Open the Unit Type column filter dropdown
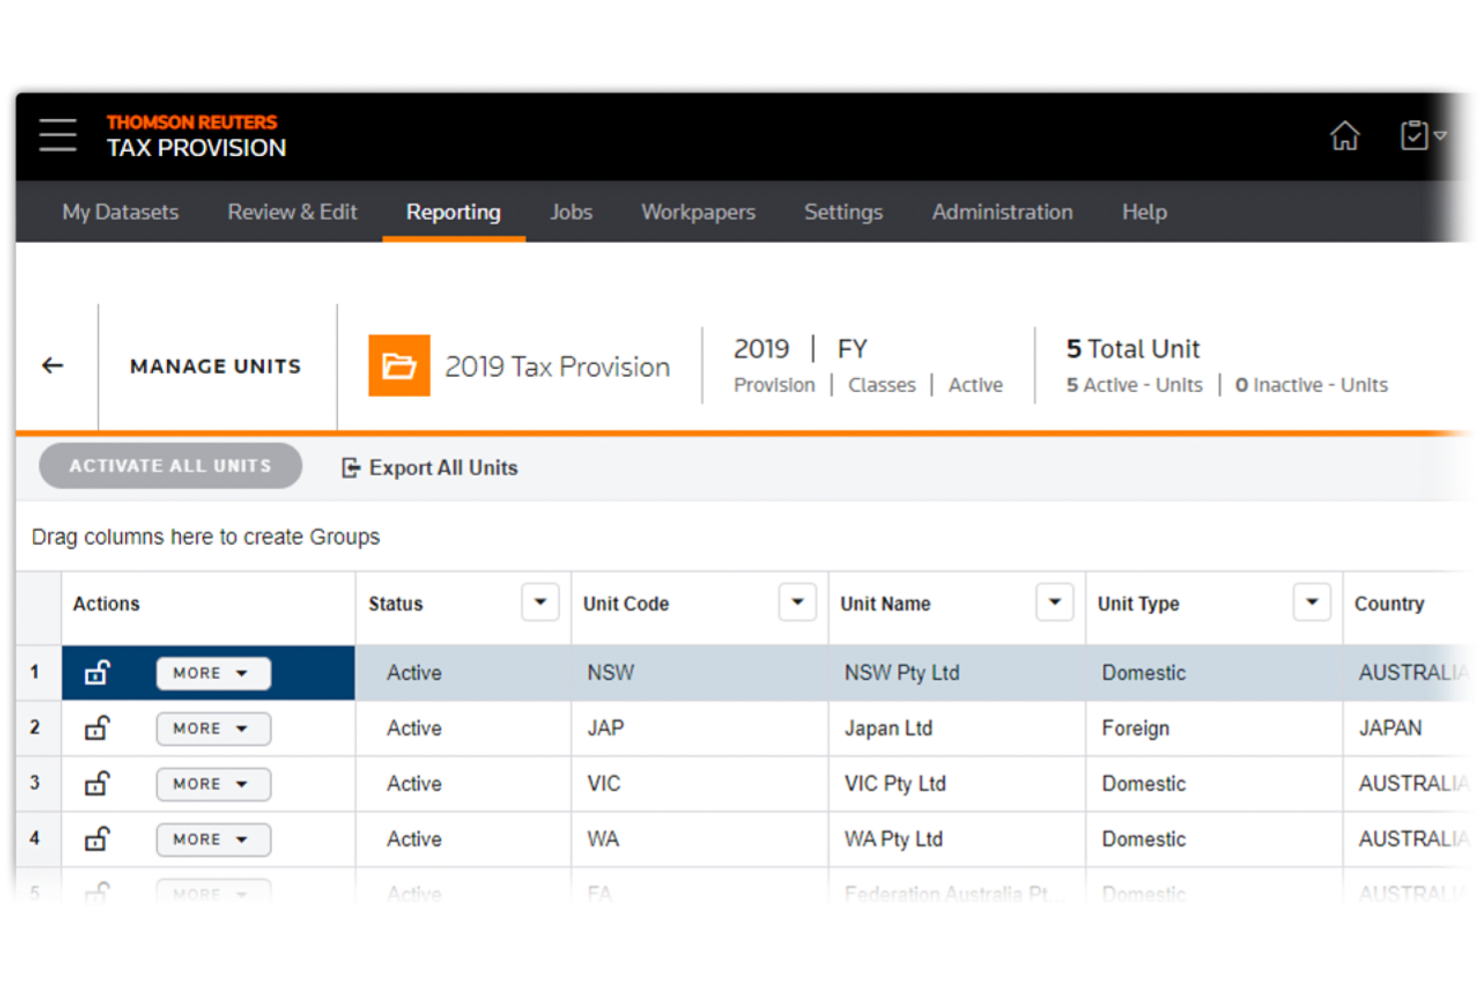Viewport: 1480px width, 987px height. click(x=1311, y=602)
